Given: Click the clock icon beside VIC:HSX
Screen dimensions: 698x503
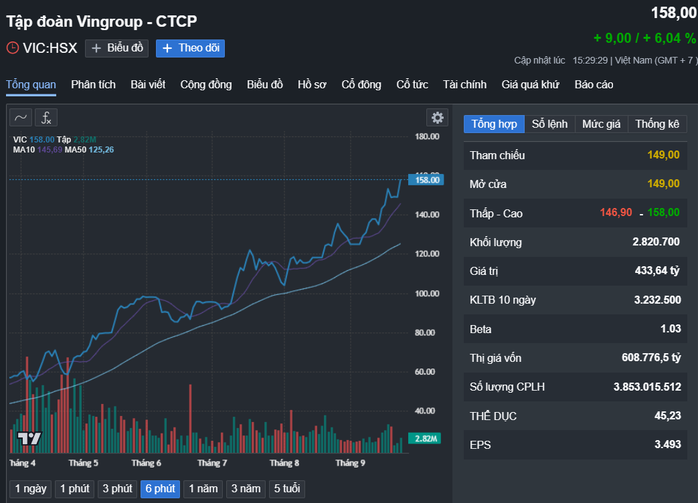Looking at the screenshot, I should coord(13,48).
